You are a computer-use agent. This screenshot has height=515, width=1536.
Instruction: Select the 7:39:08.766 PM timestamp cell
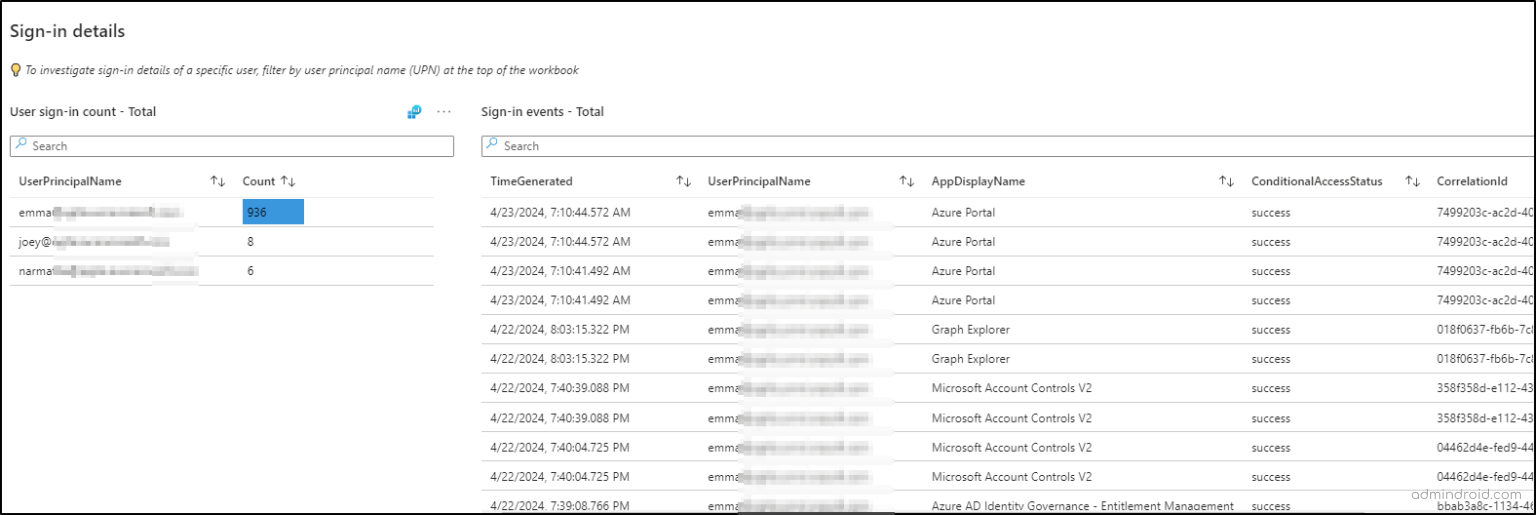tap(560, 506)
